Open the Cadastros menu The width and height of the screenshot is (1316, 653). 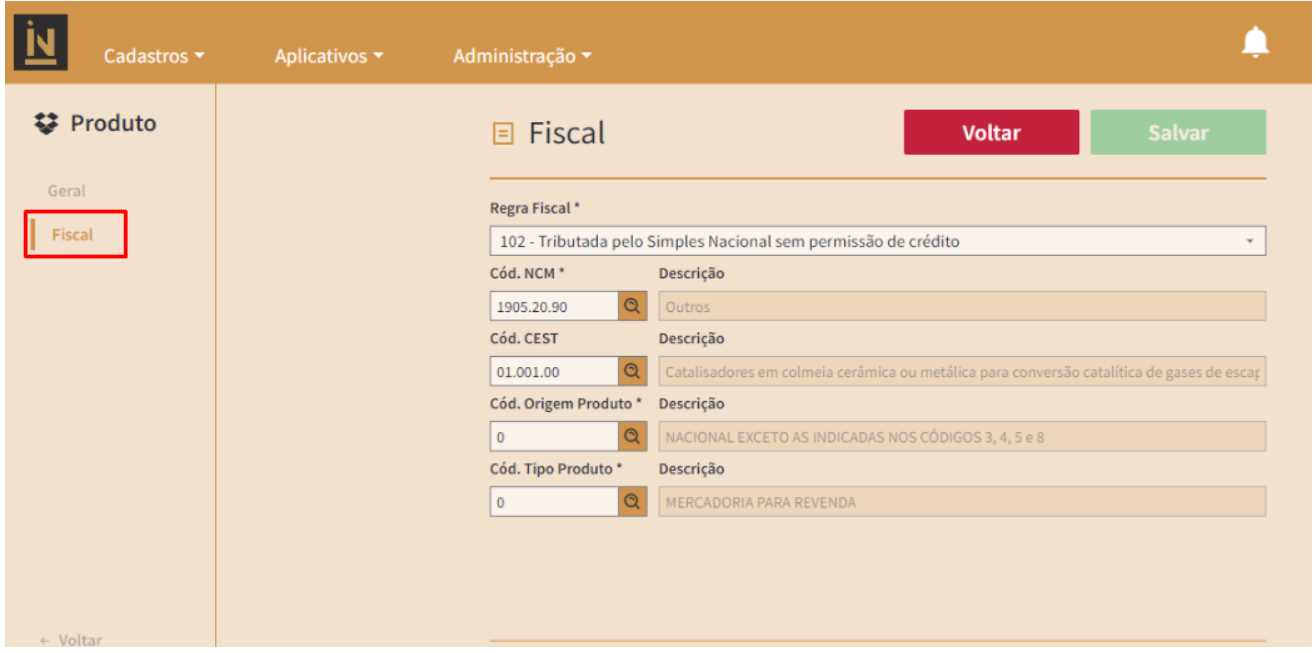[x=153, y=56]
